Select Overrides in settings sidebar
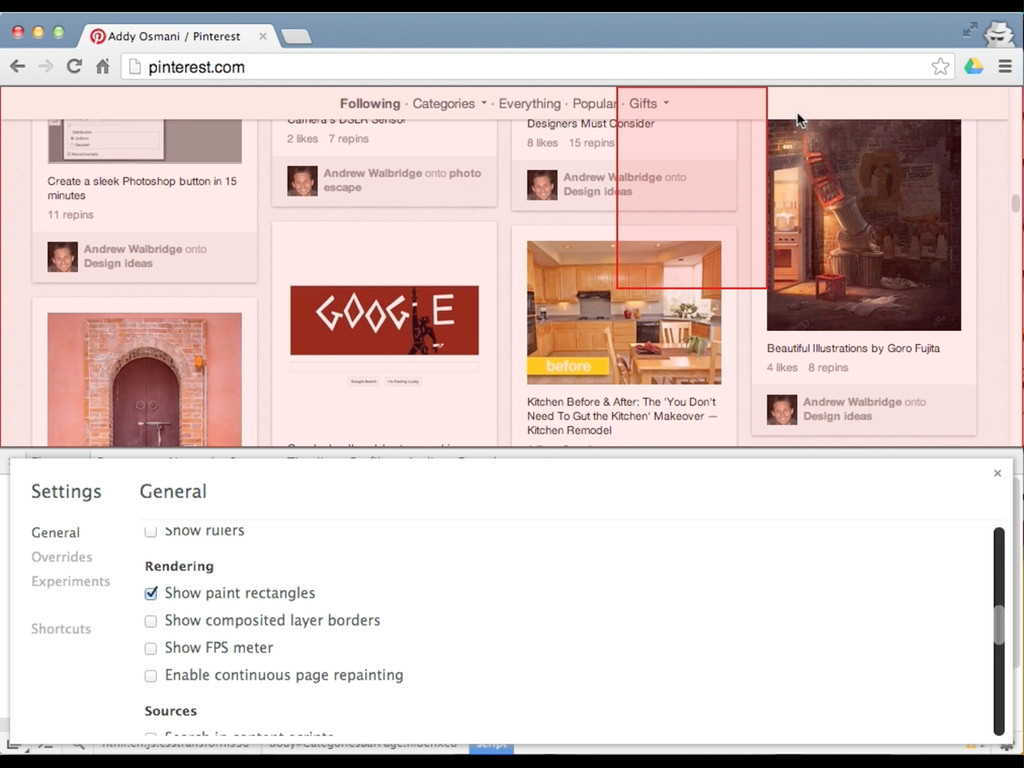Screen dimensions: 1024x768 point(61,557)
